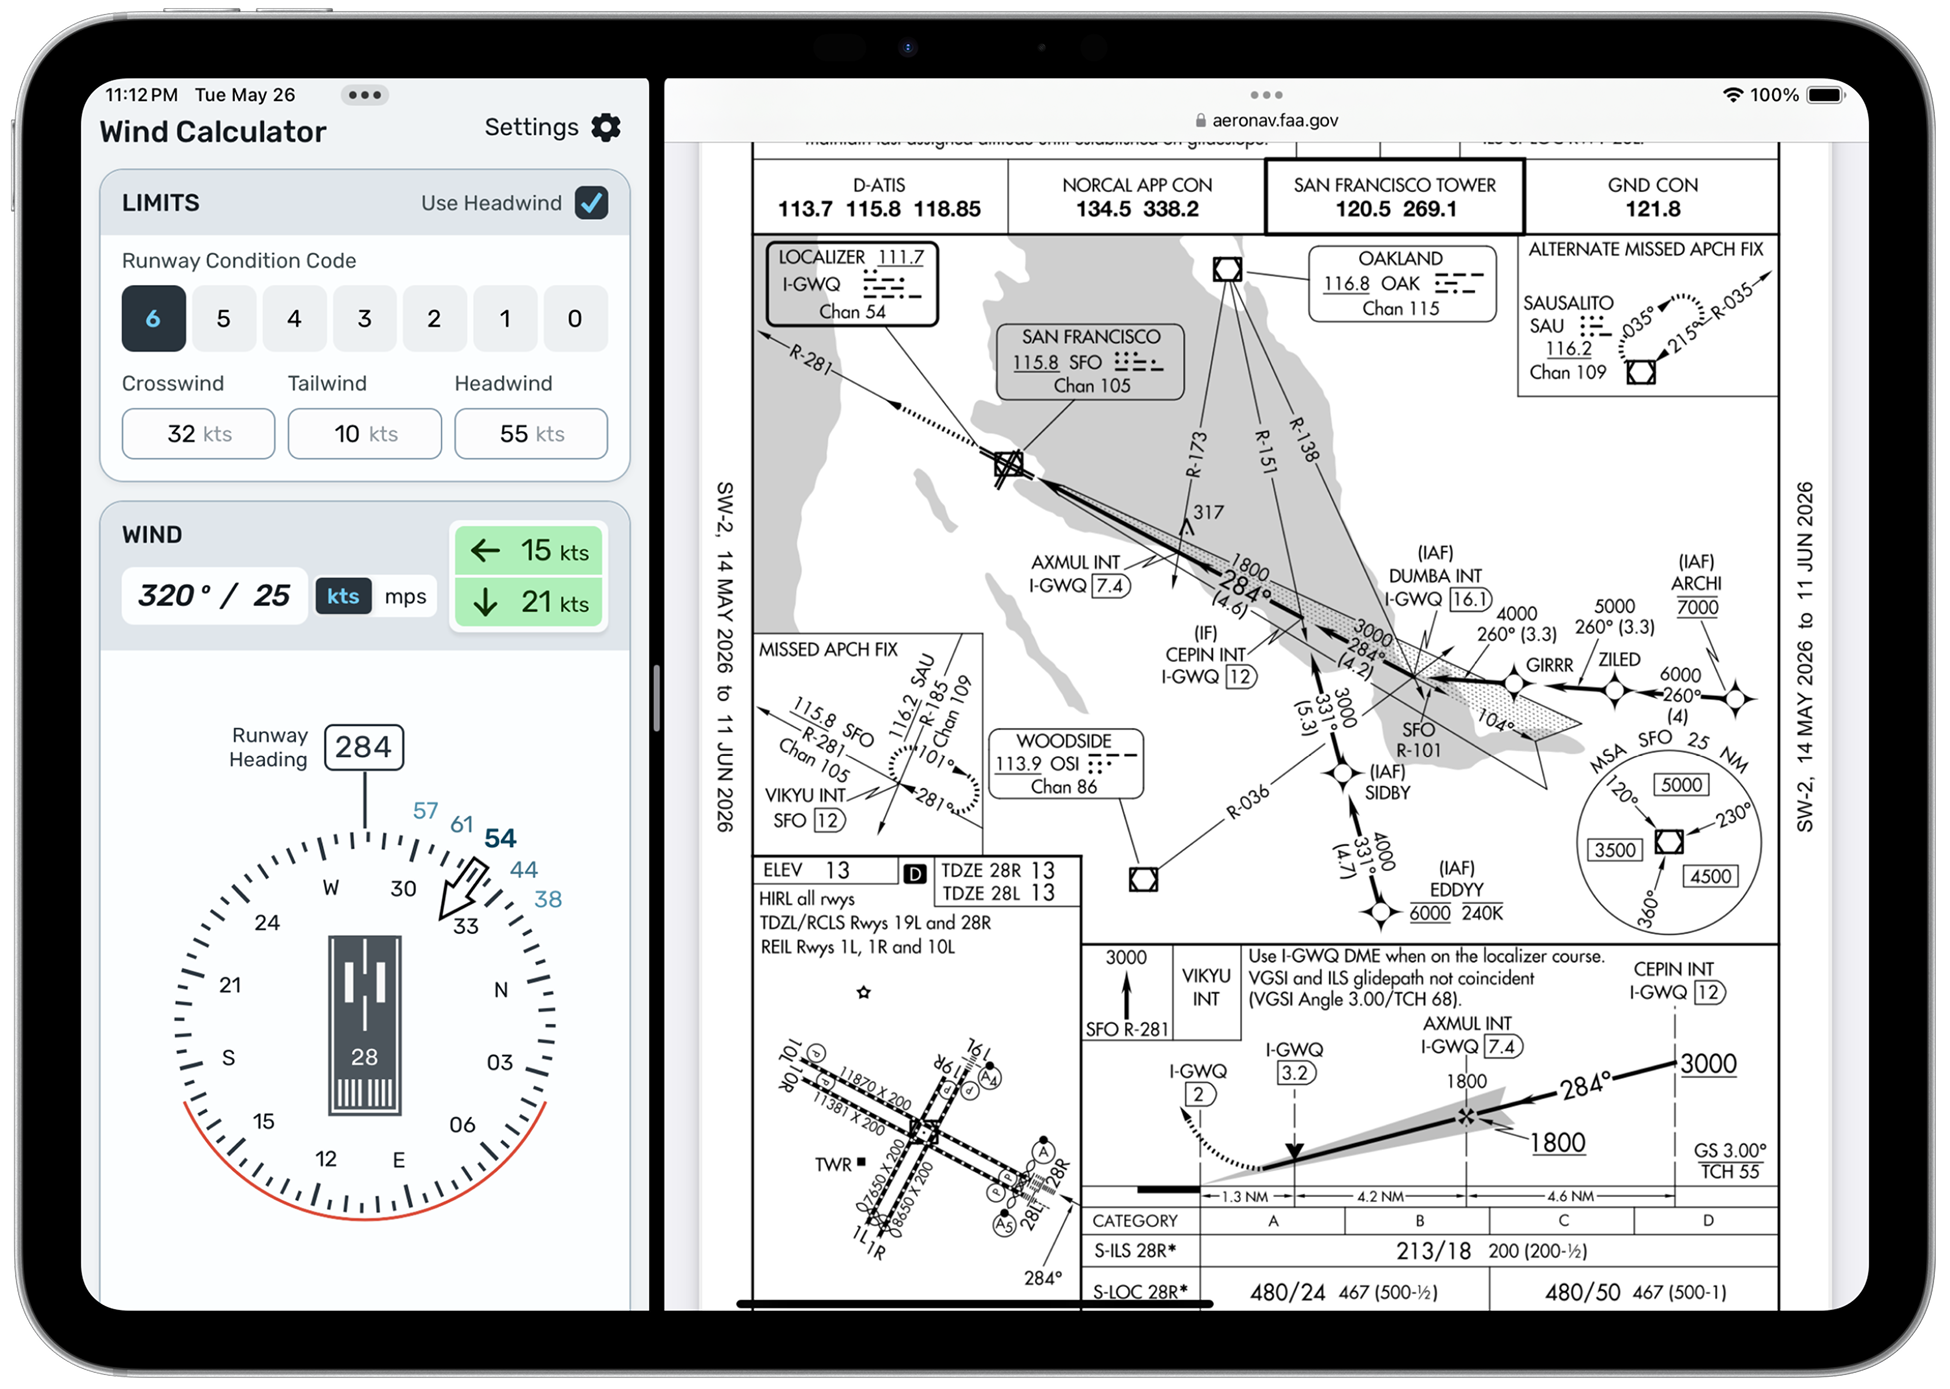Tap the GS 3.00° TCH 55 note
The image size is (1950, 1389).
(1730, 1161)
